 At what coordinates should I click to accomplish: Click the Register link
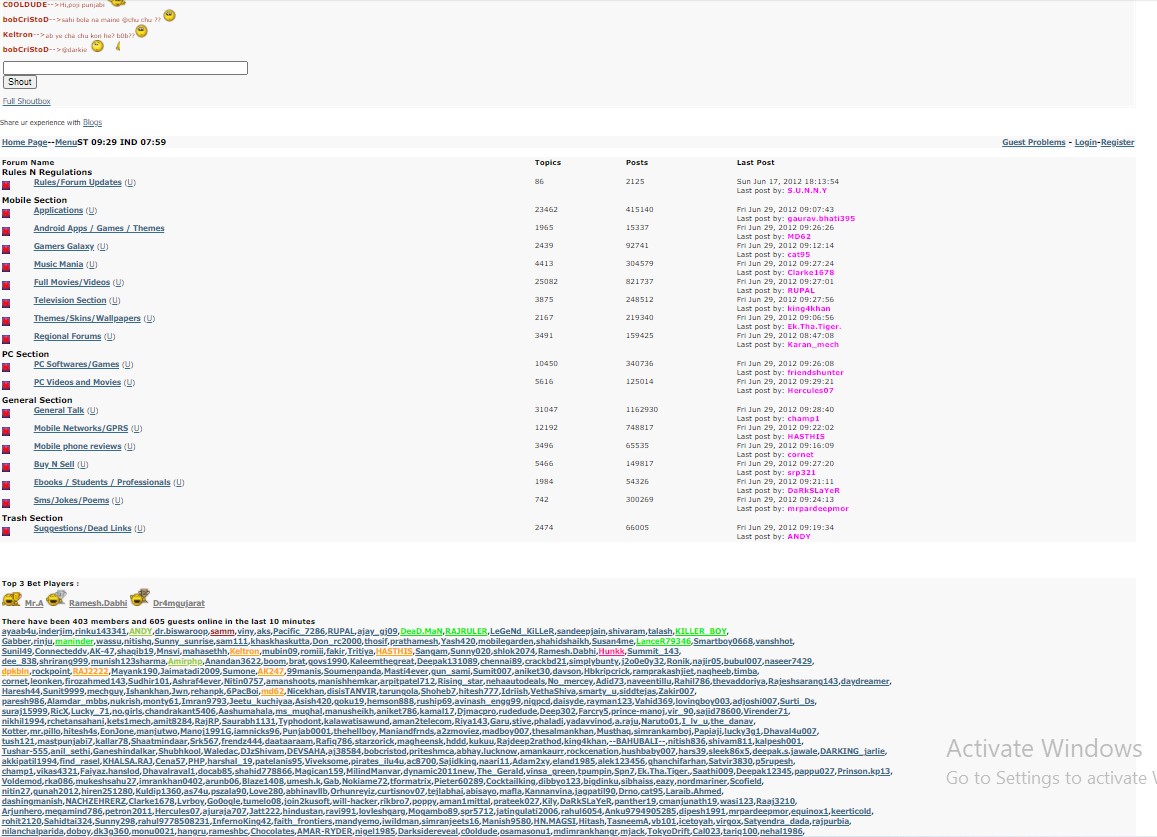pyautogui.click(x=1117, y=142)
